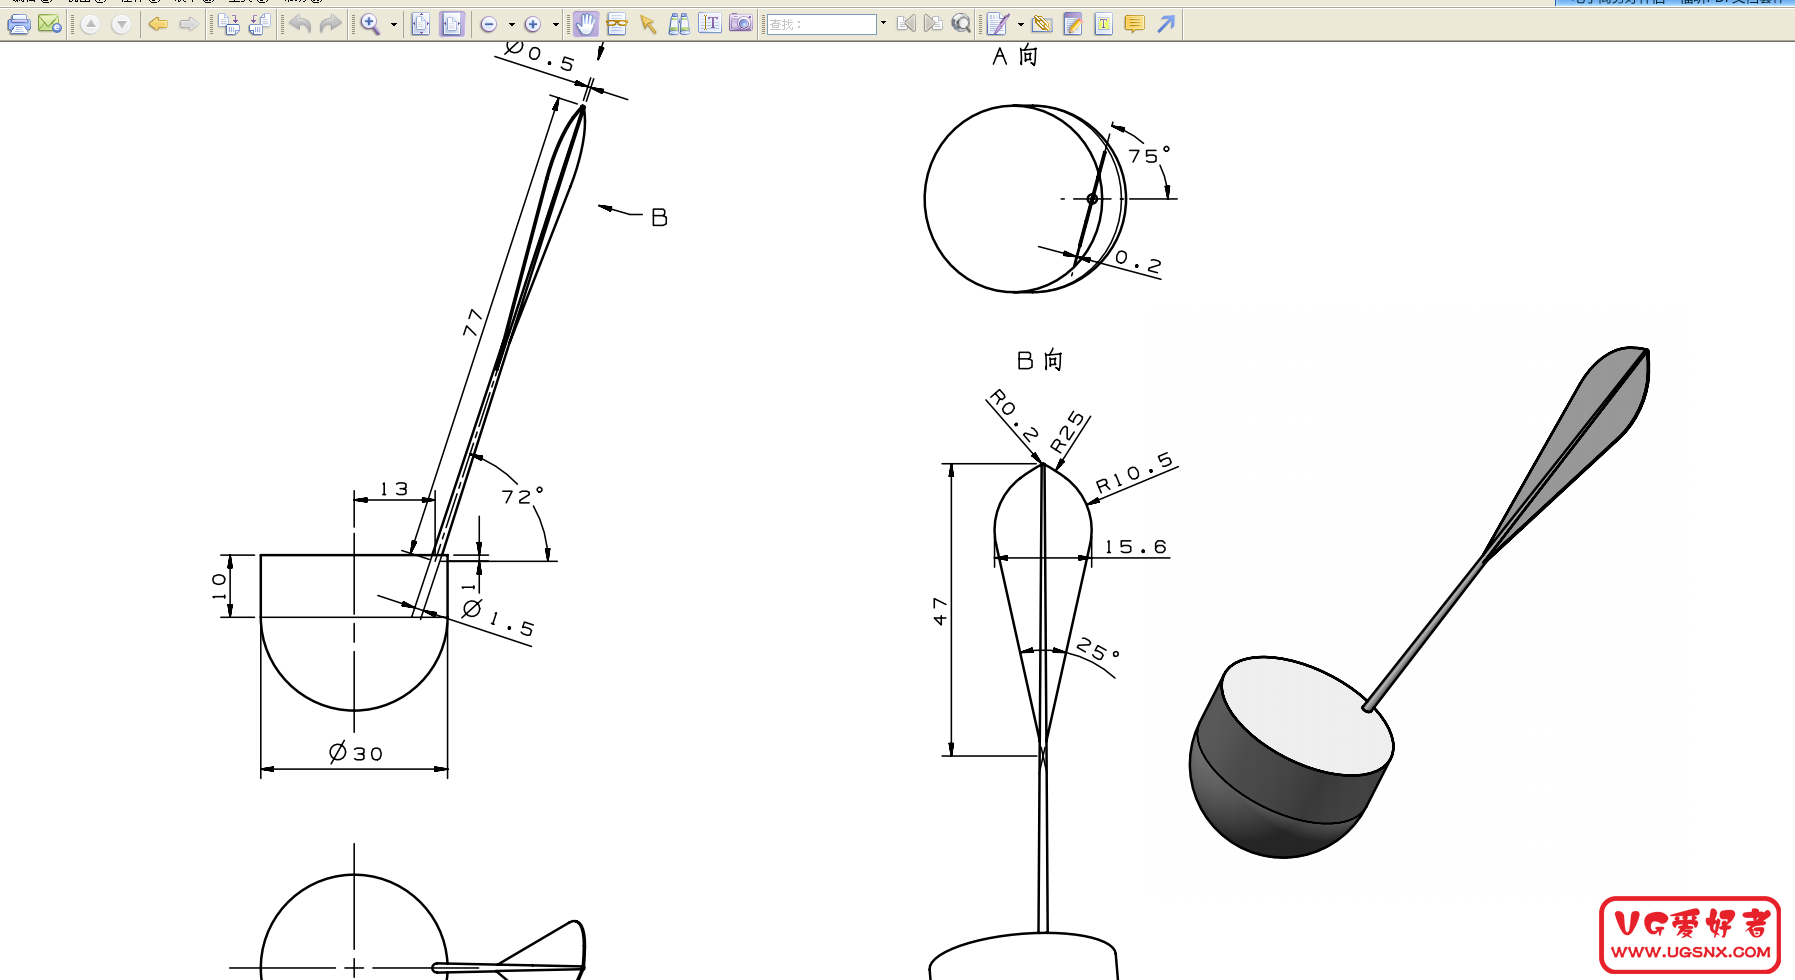Open the zoom tool dropdown arrow

pos(393,24)
